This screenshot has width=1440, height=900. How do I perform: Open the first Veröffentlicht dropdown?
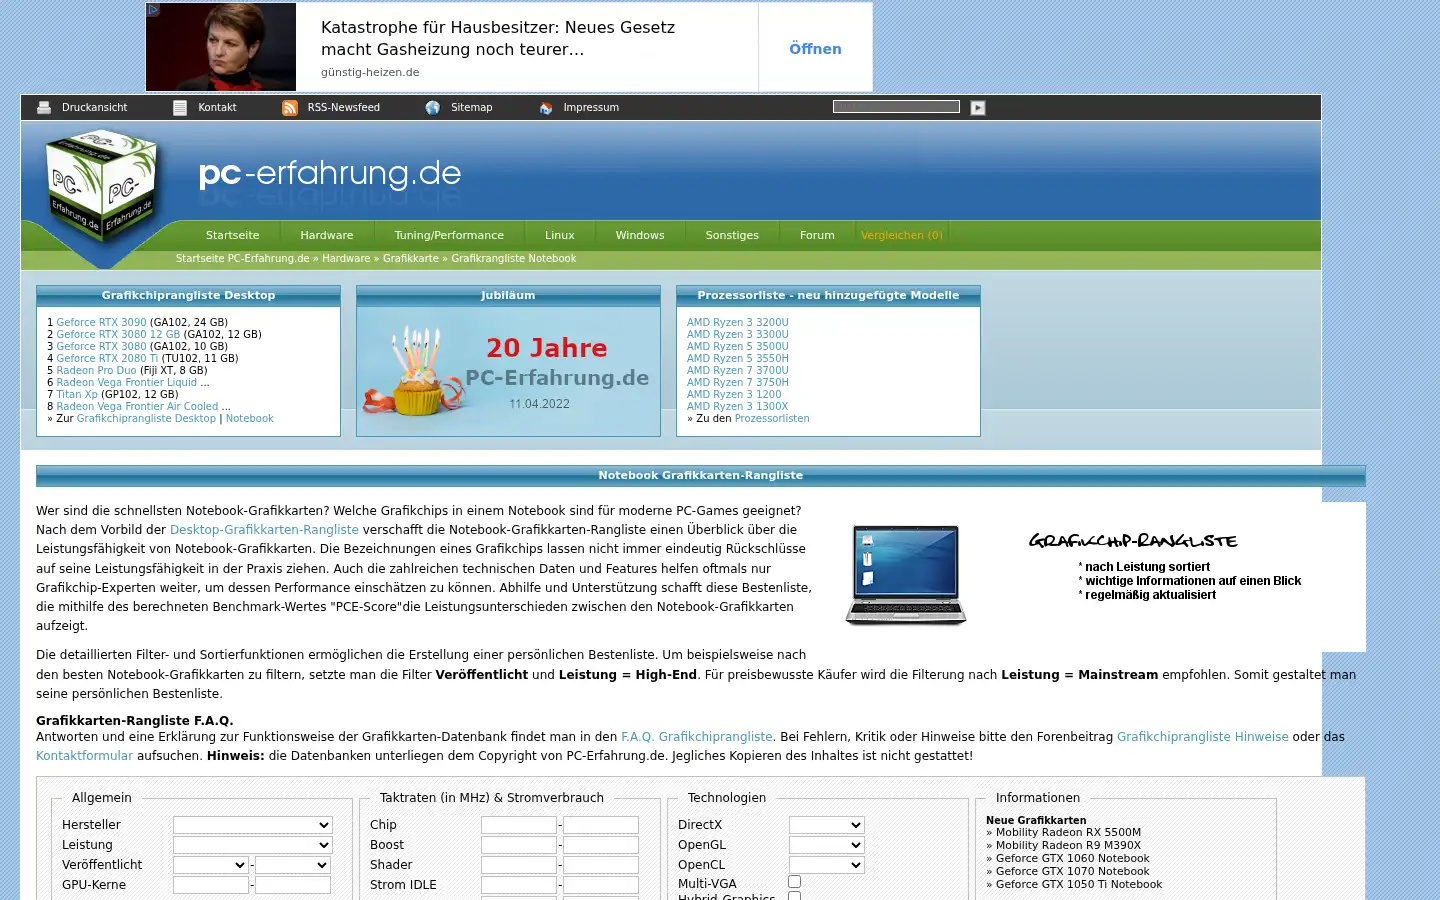(211, 865)
